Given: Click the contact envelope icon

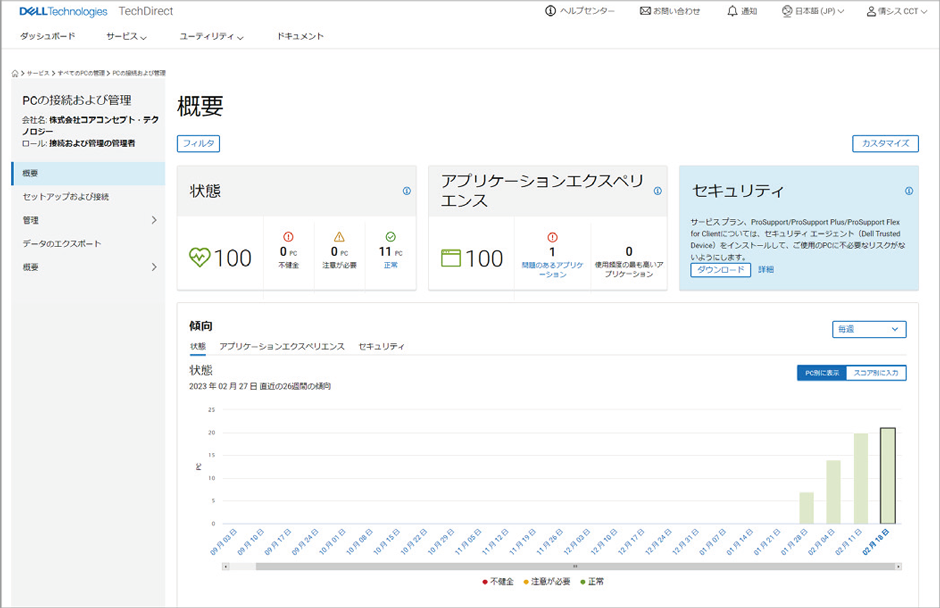Looking at the screenshot, I should point(645,11).
